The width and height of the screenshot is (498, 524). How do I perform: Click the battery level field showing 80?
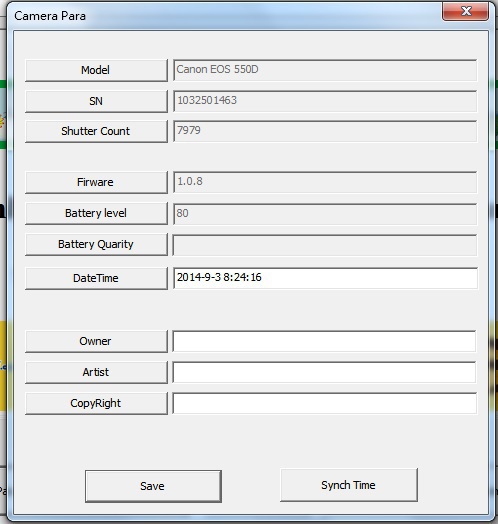coord(325,214)
